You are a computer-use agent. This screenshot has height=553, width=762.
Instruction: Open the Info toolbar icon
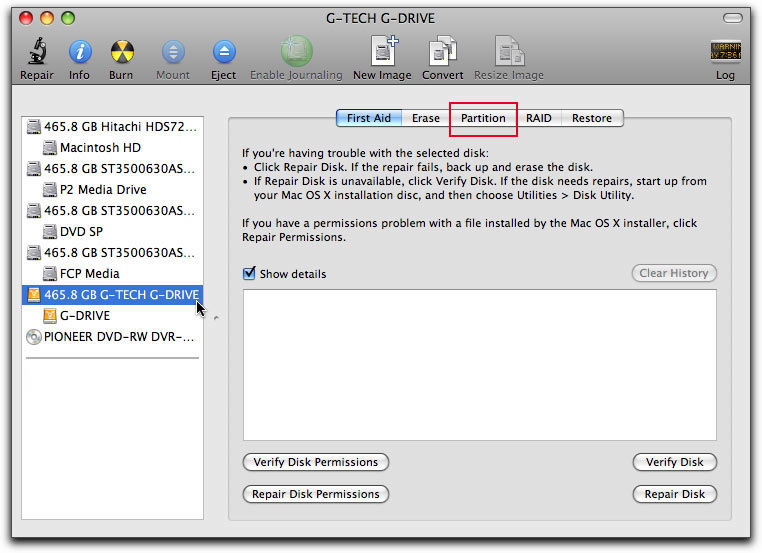80,52
